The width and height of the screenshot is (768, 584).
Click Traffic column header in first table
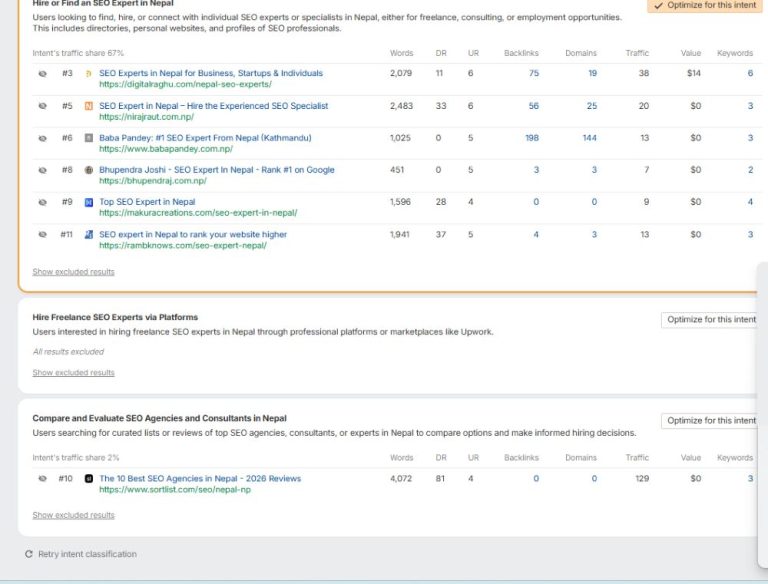(637, 53)
